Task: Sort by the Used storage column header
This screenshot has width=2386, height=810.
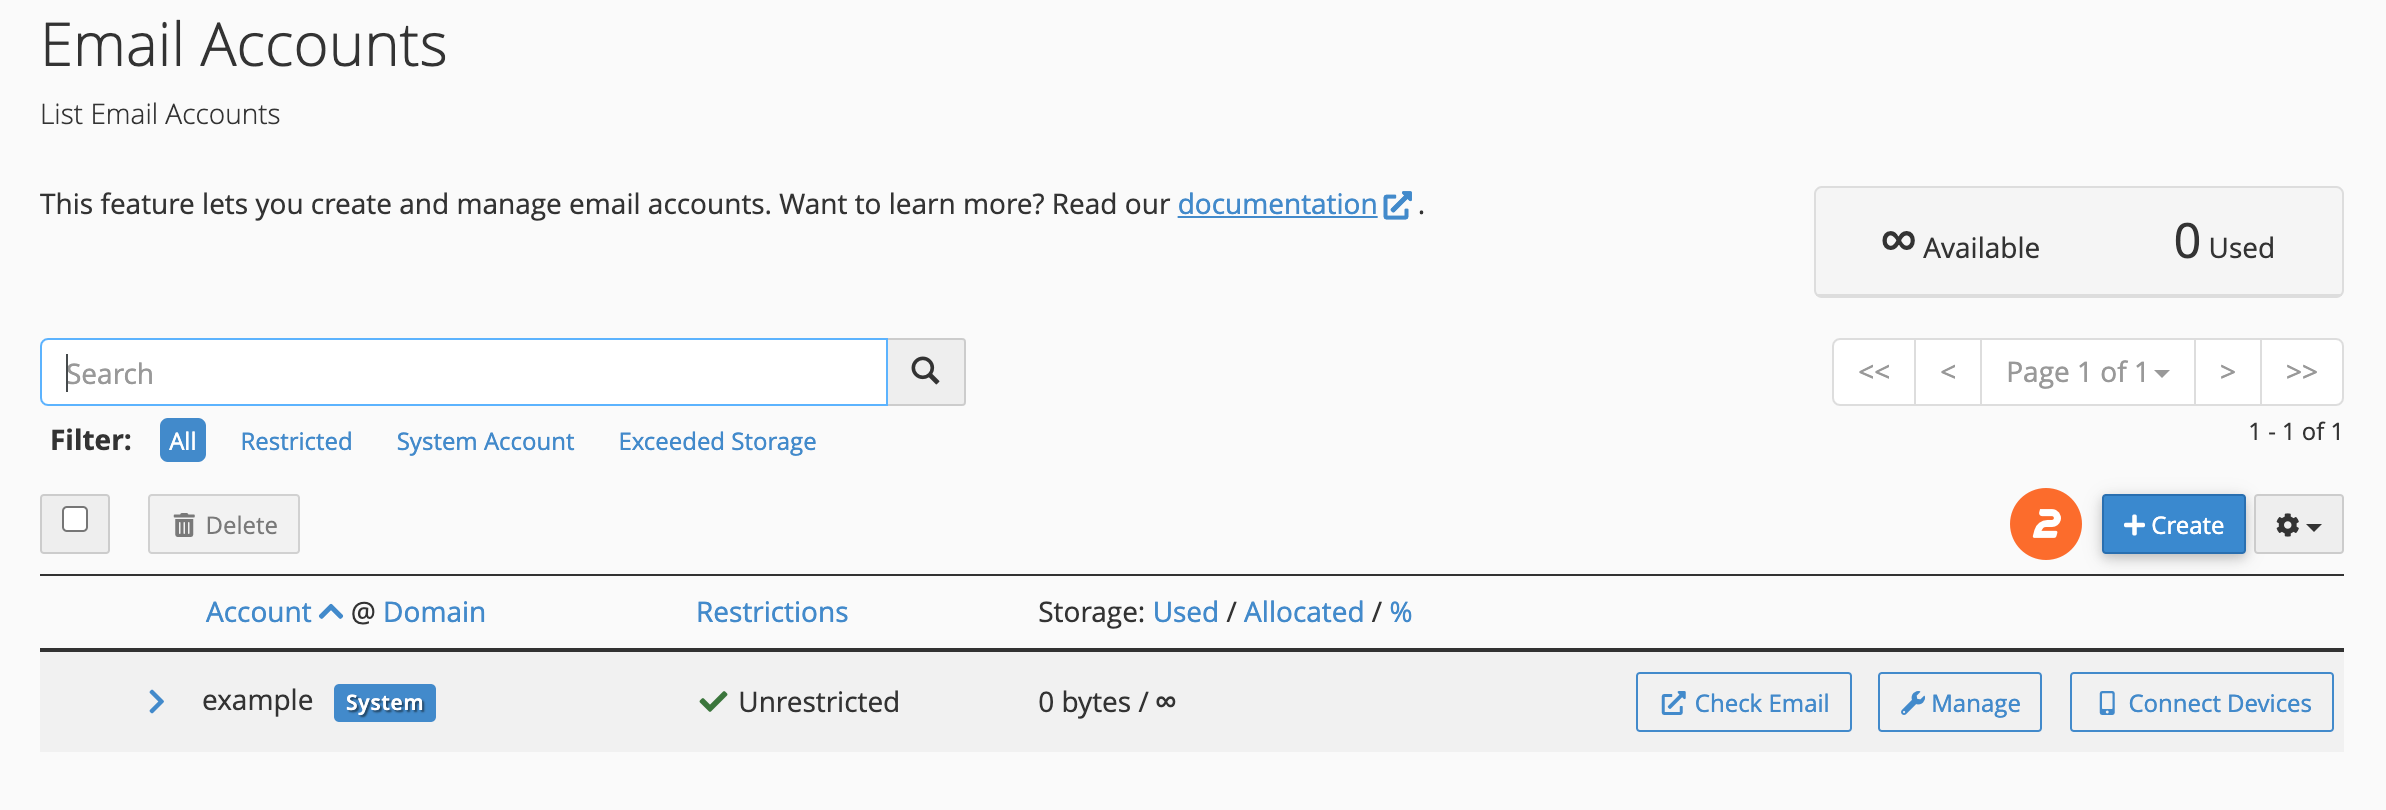Action: 1185,611
